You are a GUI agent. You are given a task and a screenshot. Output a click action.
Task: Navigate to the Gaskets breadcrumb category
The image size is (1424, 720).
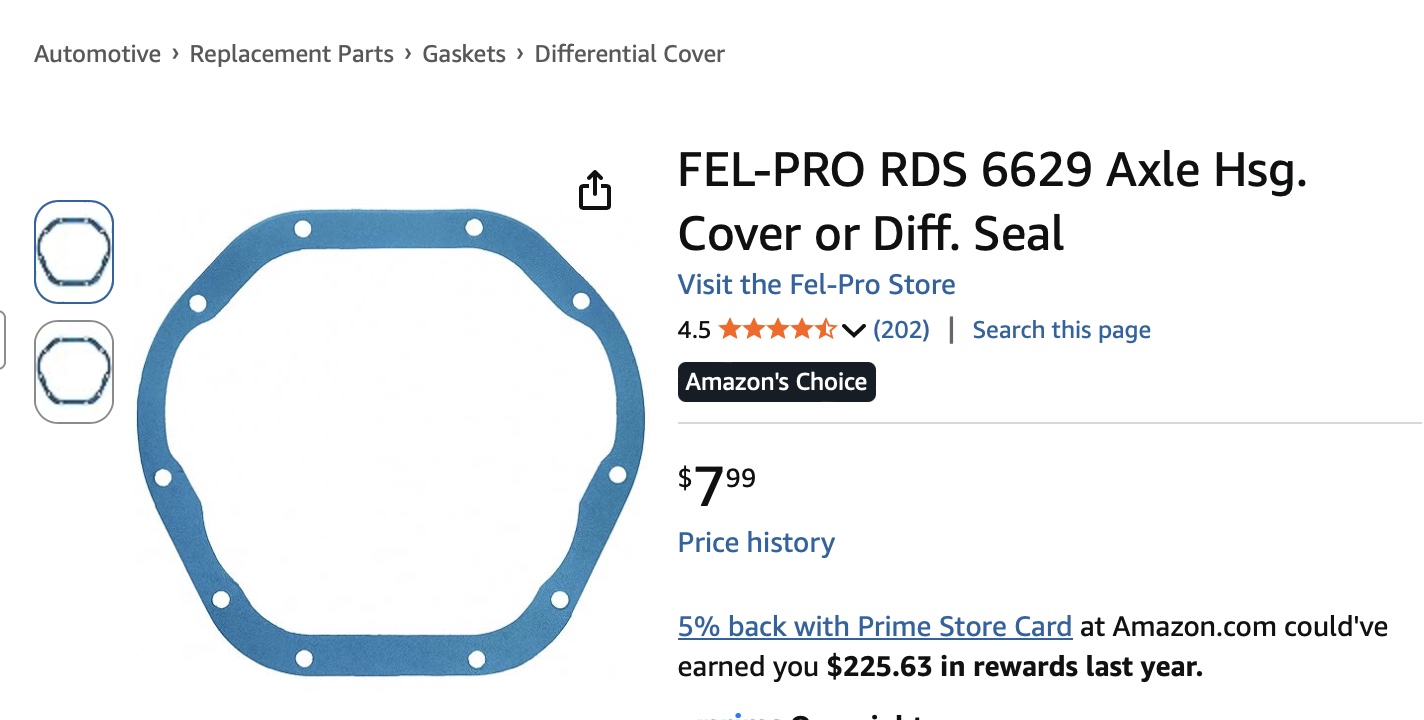[464, 54]
